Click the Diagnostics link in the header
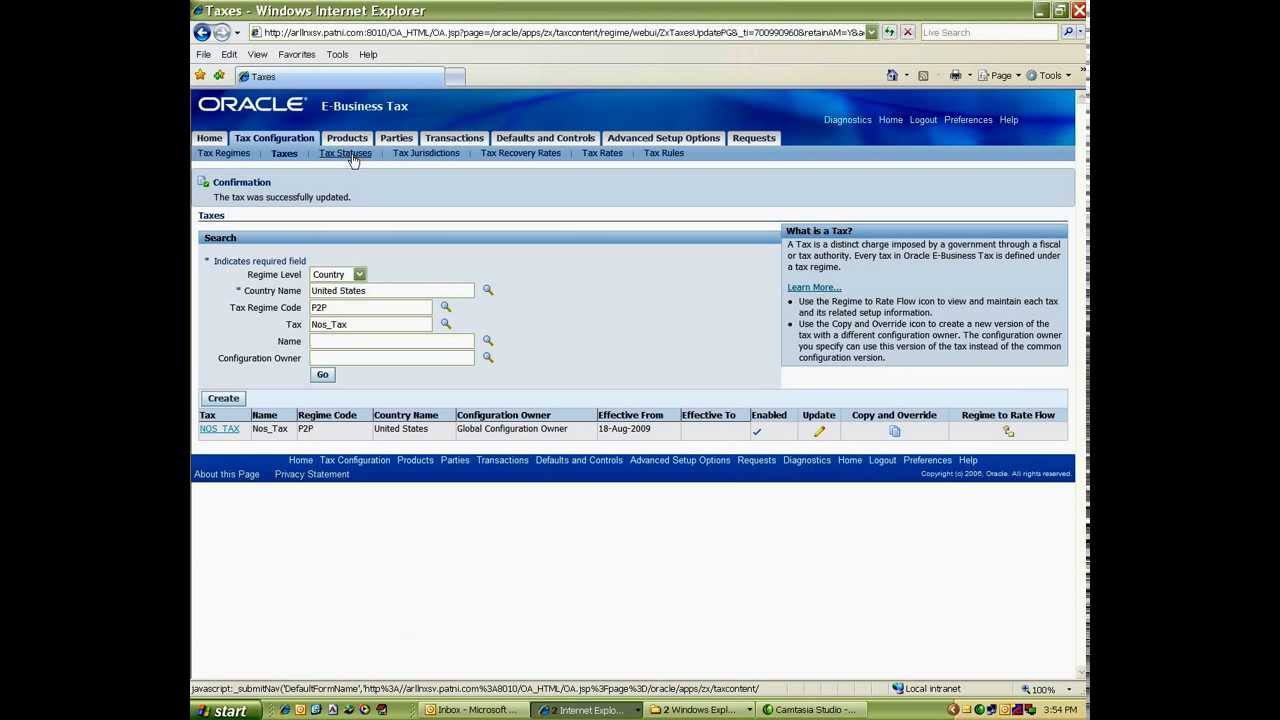Screen dimensions: 1280x720 (847, 120)
